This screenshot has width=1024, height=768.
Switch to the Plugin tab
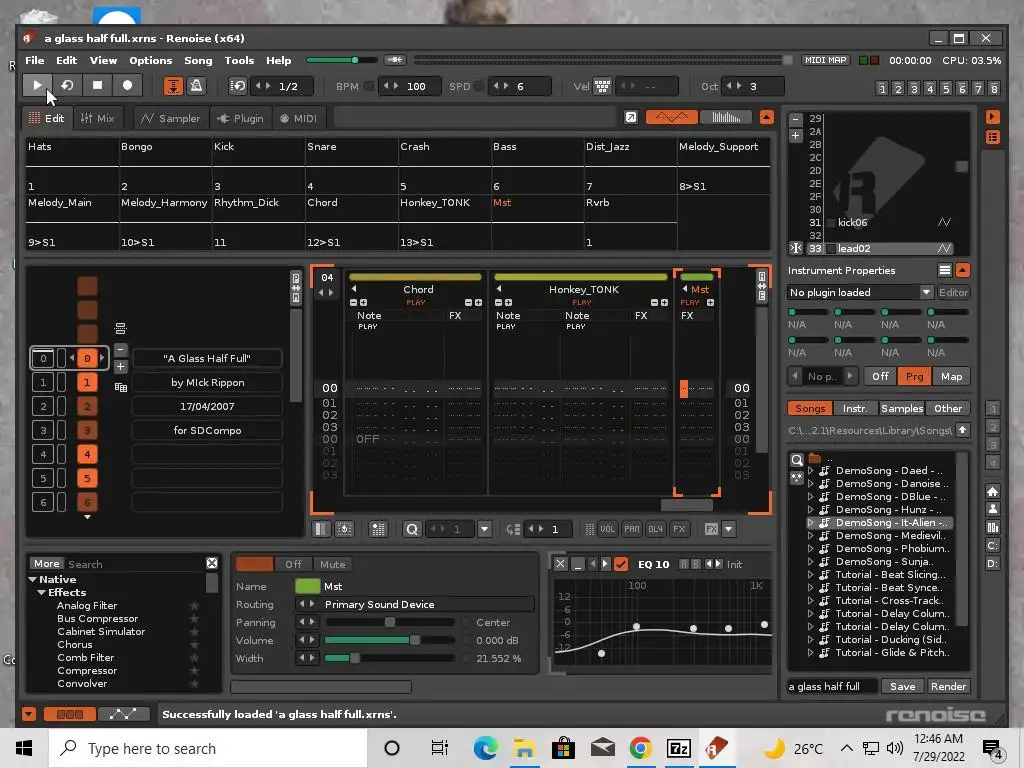tap(240, 118)
